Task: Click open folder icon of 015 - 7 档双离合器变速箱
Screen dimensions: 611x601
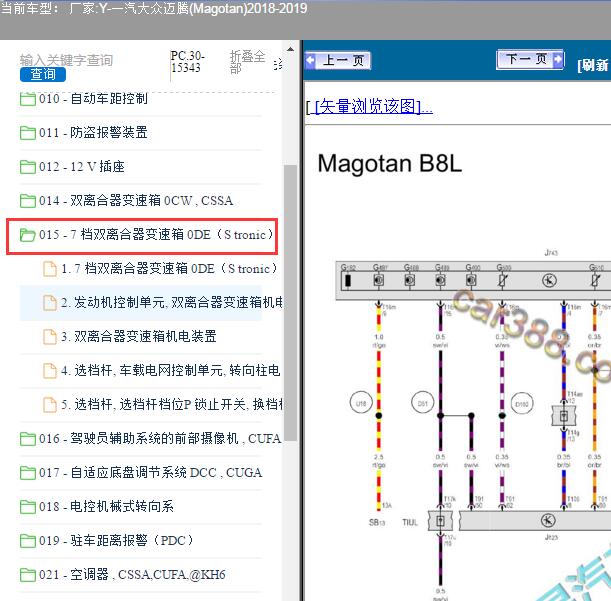Action: [28, 235]
